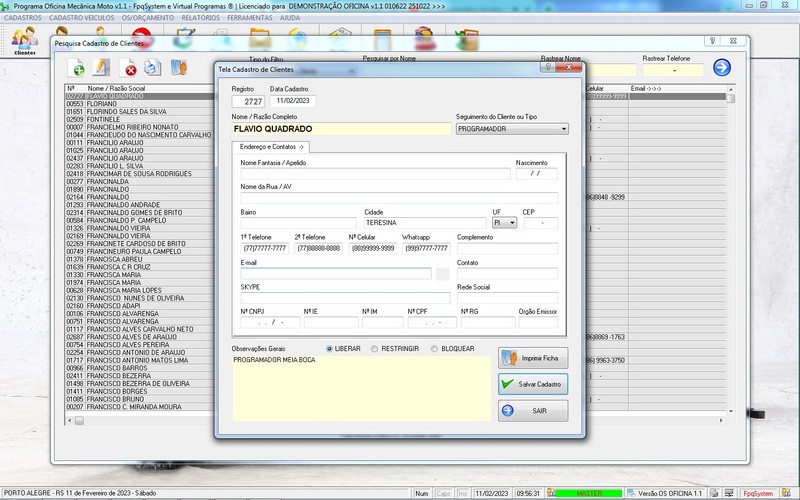Click the SKYPE input field

[345, 298]
